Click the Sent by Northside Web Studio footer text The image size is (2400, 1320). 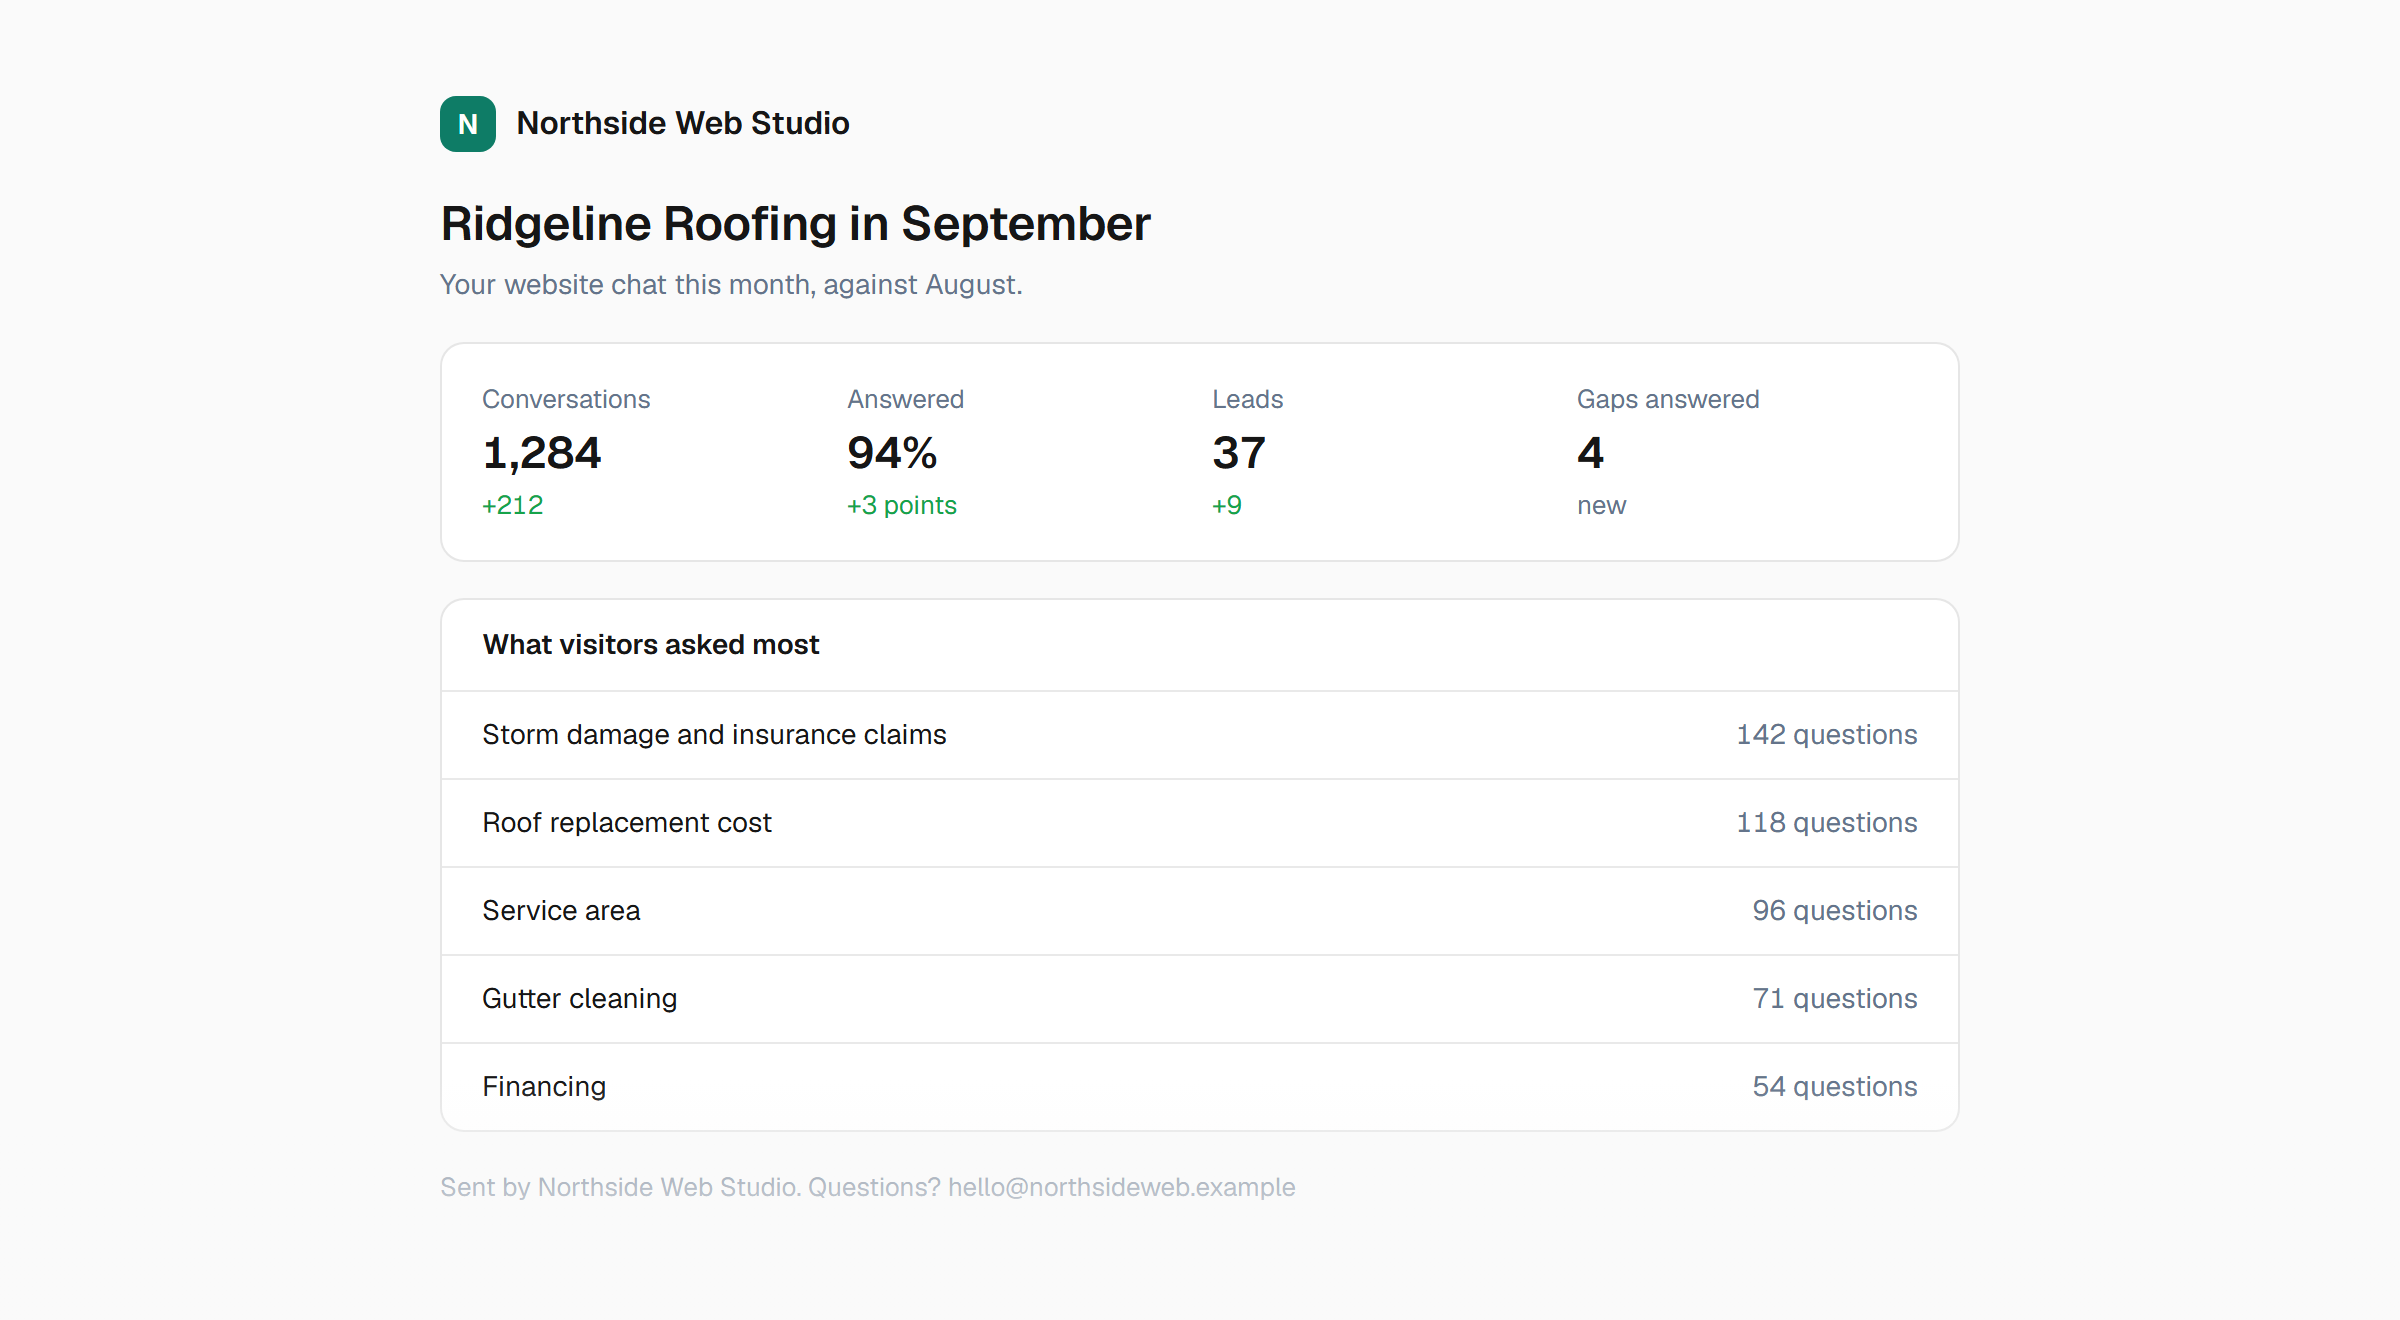[x=620, y=1187]
